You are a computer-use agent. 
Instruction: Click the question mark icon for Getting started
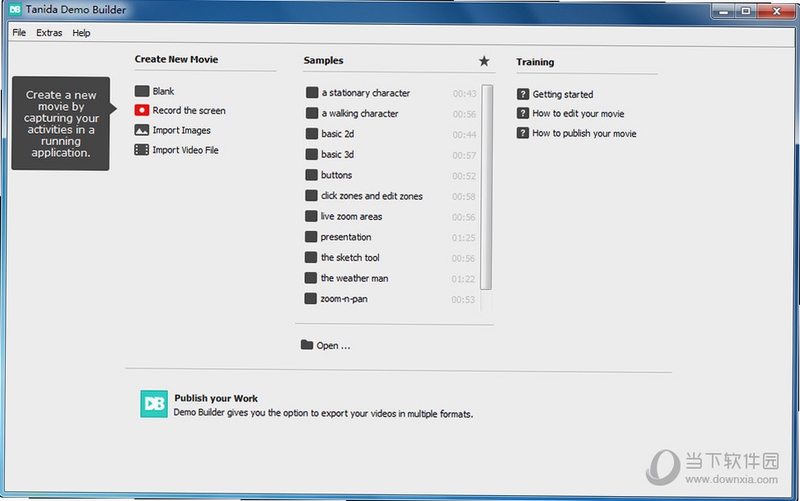point(523,94)
